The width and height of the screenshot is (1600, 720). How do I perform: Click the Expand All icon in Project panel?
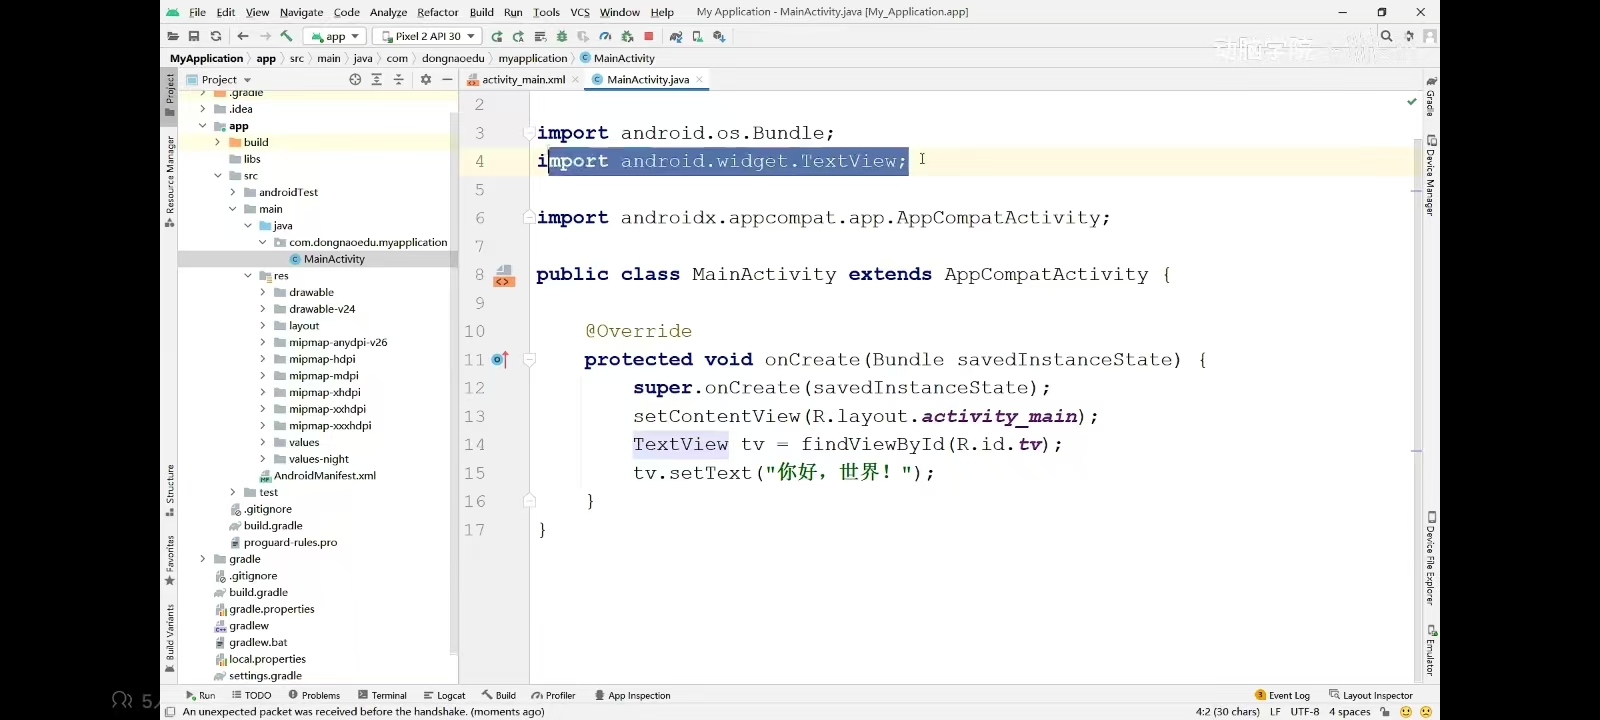click(x=377, y=79)
